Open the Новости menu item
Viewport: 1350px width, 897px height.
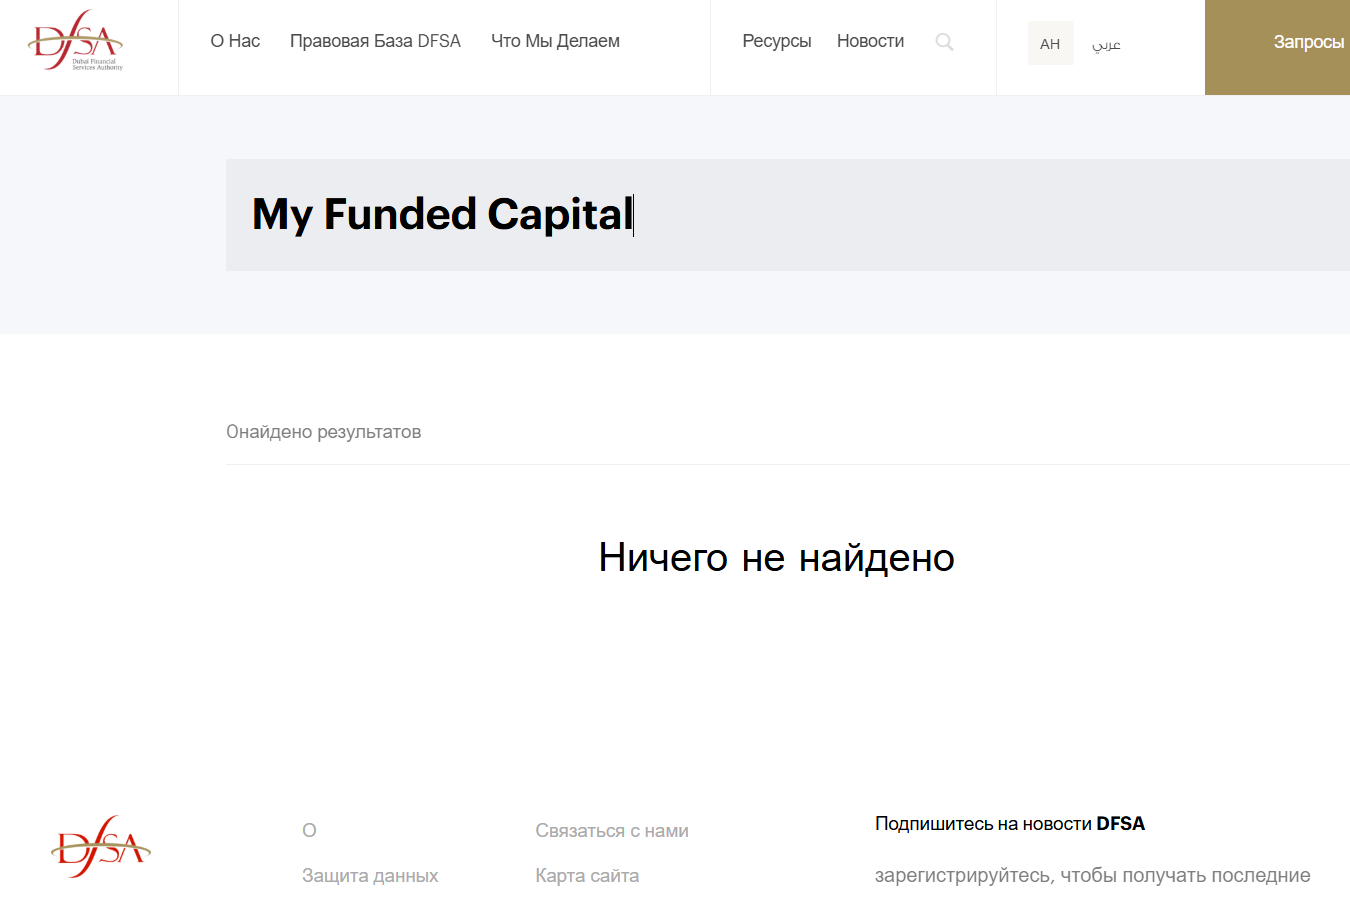pyautogui.click(x=870, y=41)
